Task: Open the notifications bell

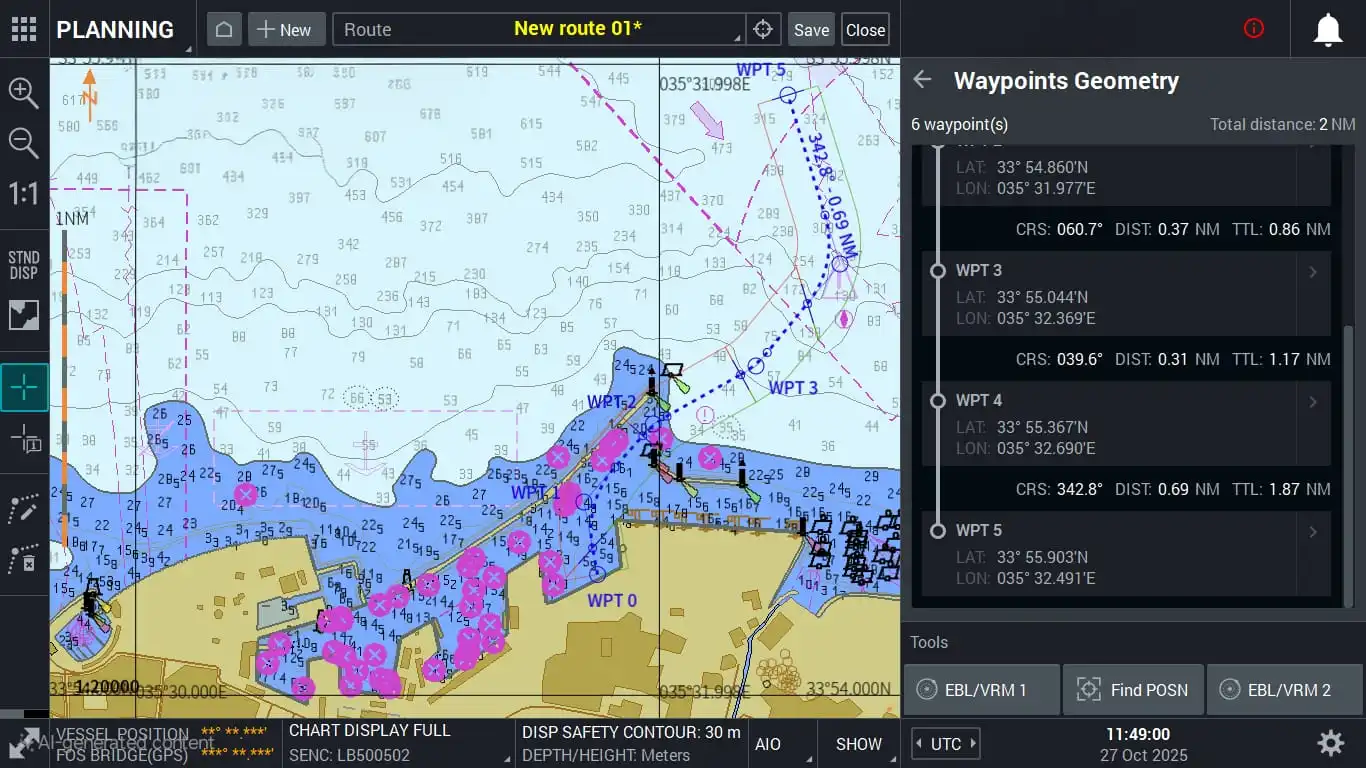Action: point(1327,30)
